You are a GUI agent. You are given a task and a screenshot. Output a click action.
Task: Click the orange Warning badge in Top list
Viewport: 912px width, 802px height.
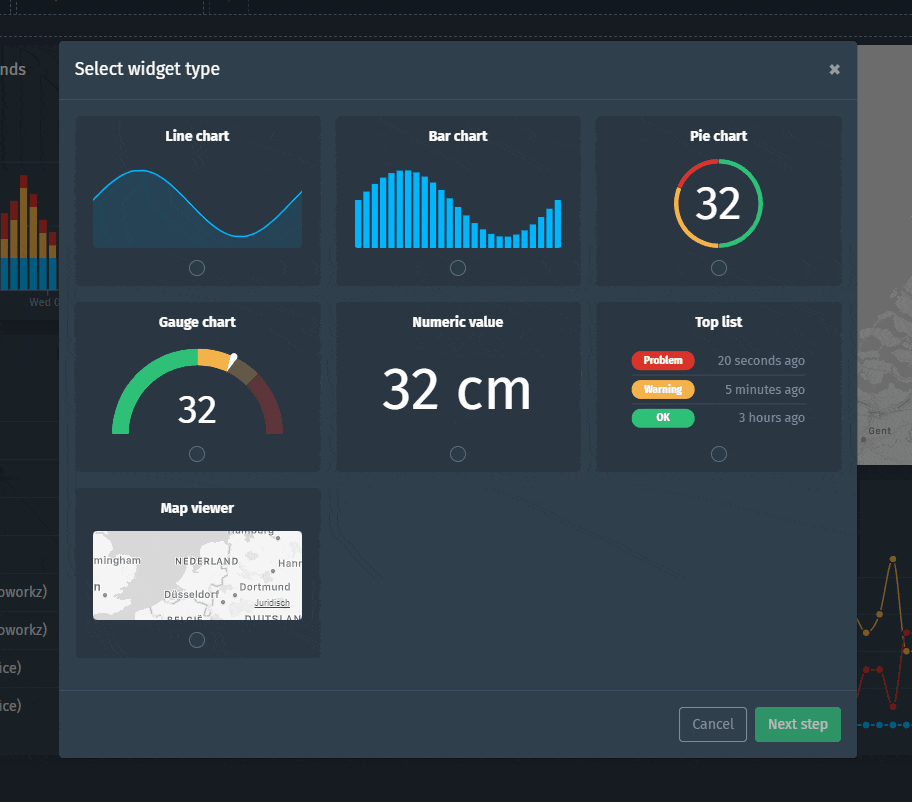663,389
